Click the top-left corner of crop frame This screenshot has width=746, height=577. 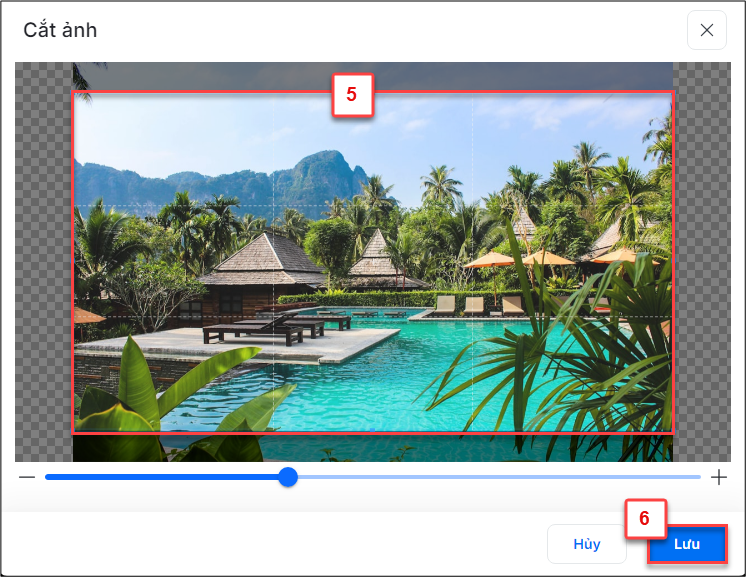[73, 92]
